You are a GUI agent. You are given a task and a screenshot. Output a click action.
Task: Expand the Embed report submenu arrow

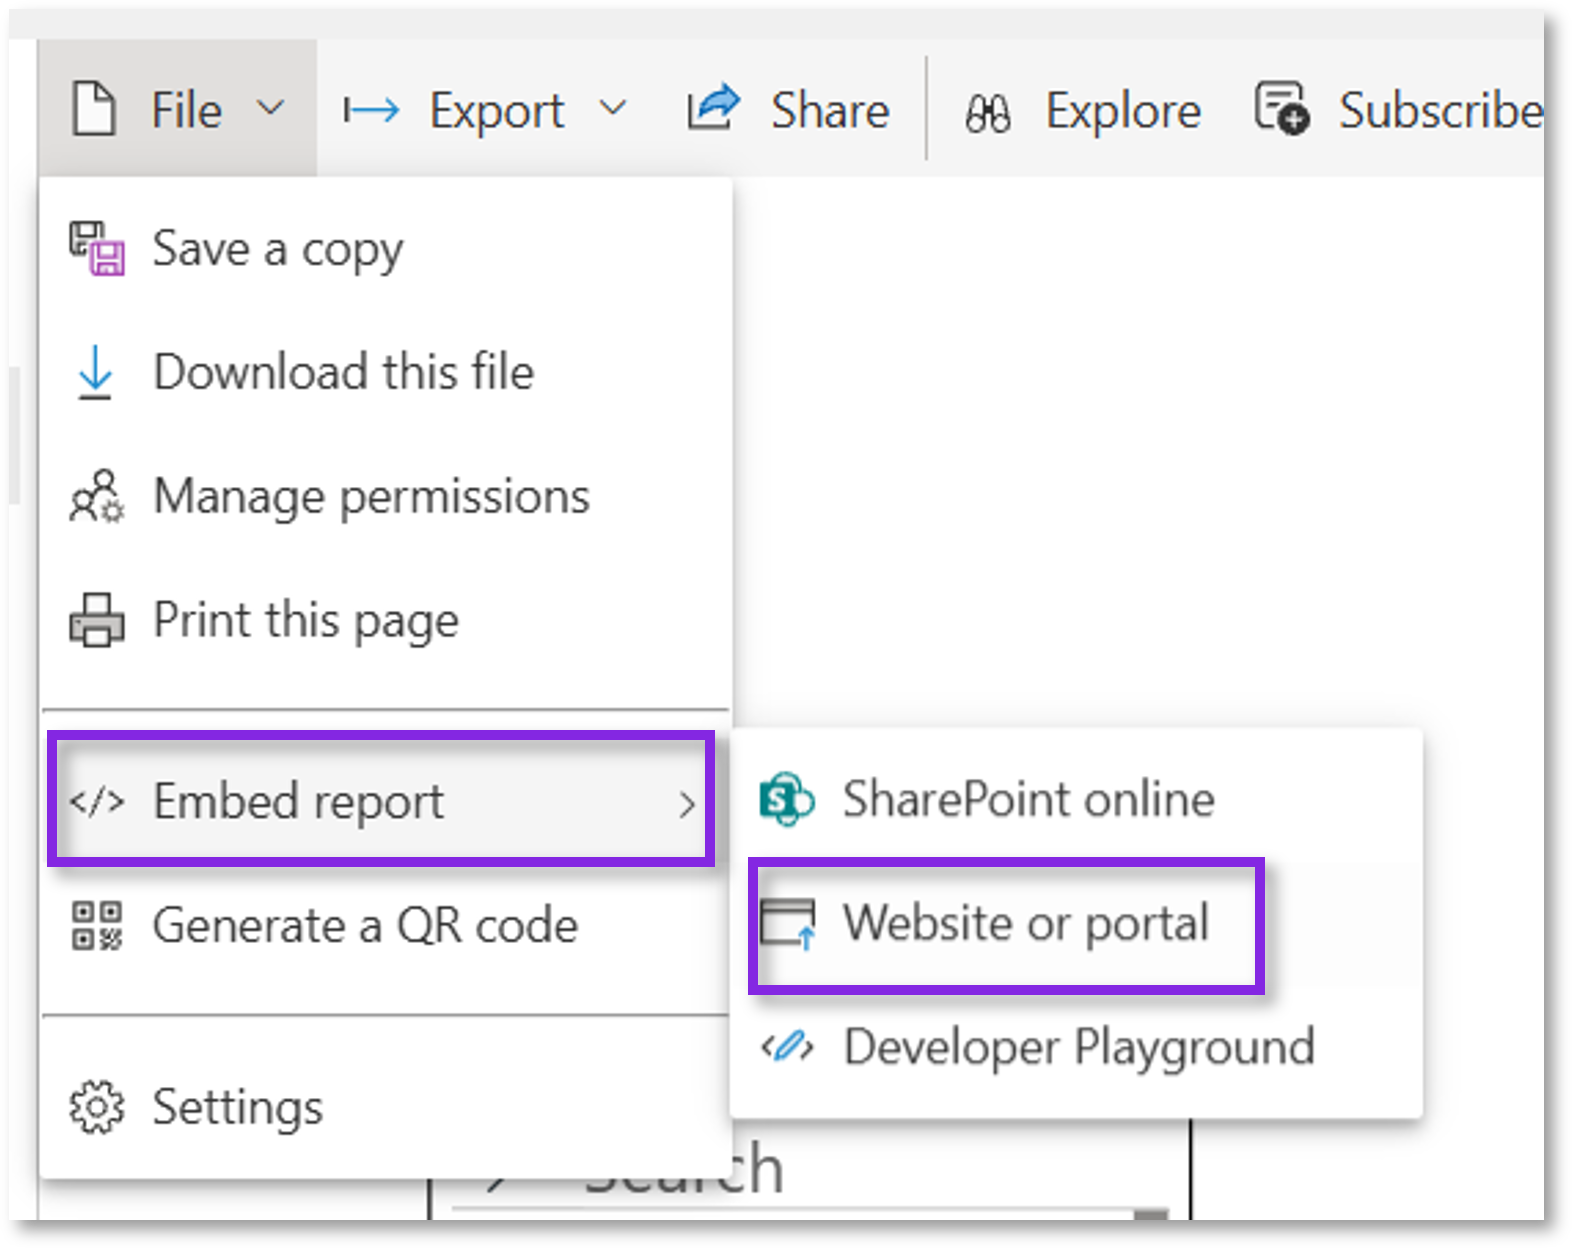[687, 803]
